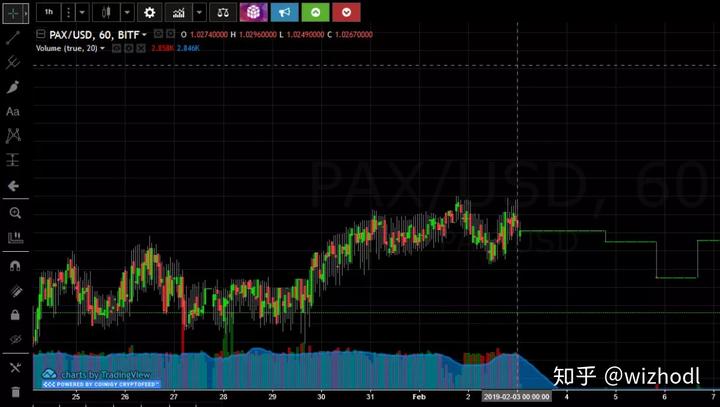The width and height of the screenshot is (720, 407).
Task: Expand the PAX/USD symbol dropdown arrow
Action: [x=145, y=34]
